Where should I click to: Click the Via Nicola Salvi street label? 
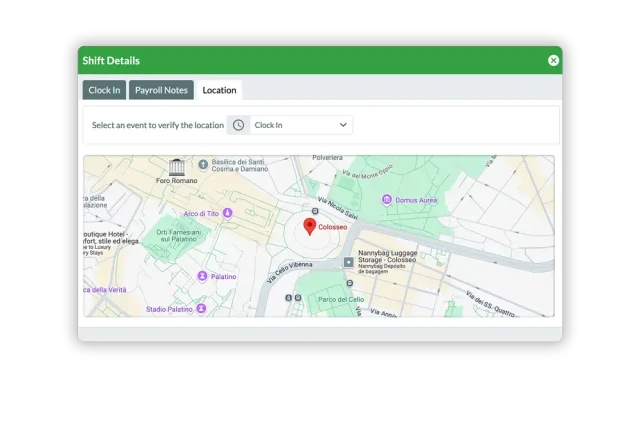point(338,208)
